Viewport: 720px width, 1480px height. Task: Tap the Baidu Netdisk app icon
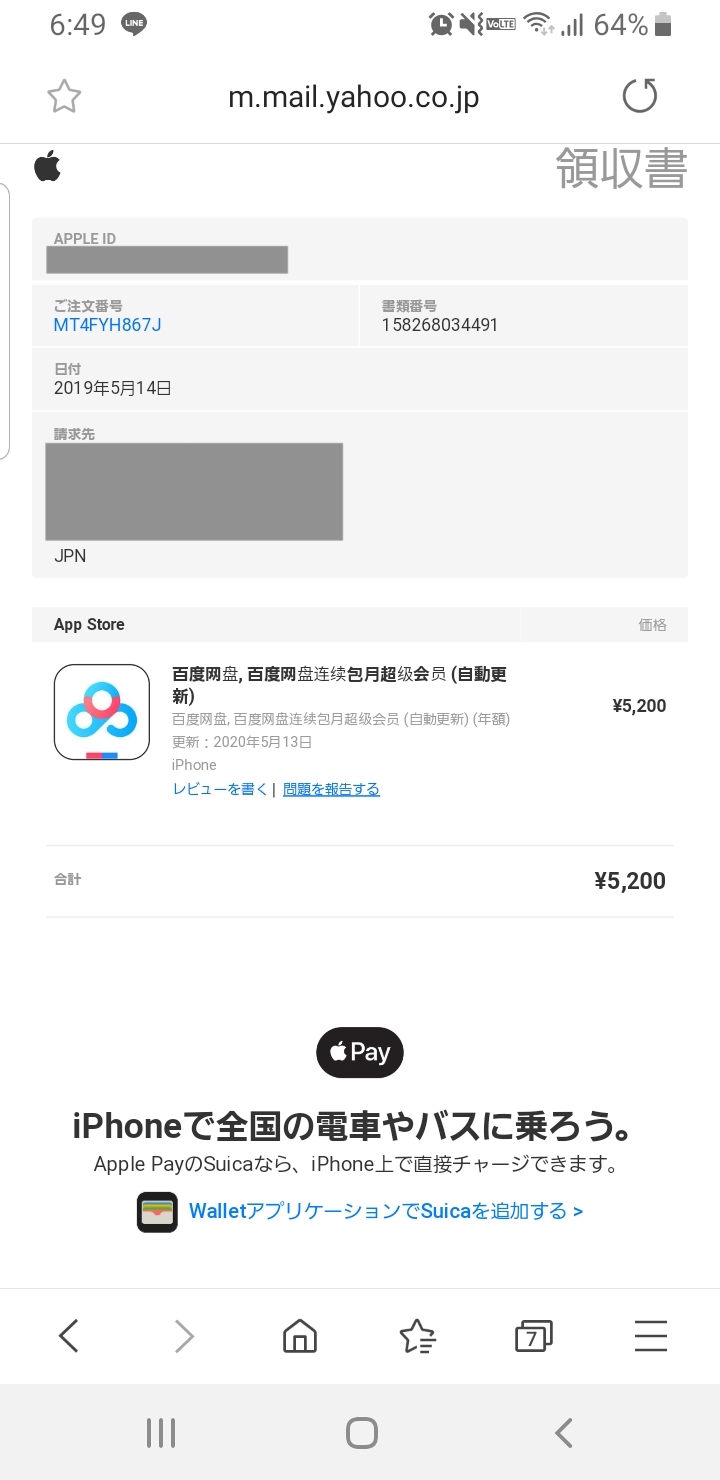coord(101,712)
